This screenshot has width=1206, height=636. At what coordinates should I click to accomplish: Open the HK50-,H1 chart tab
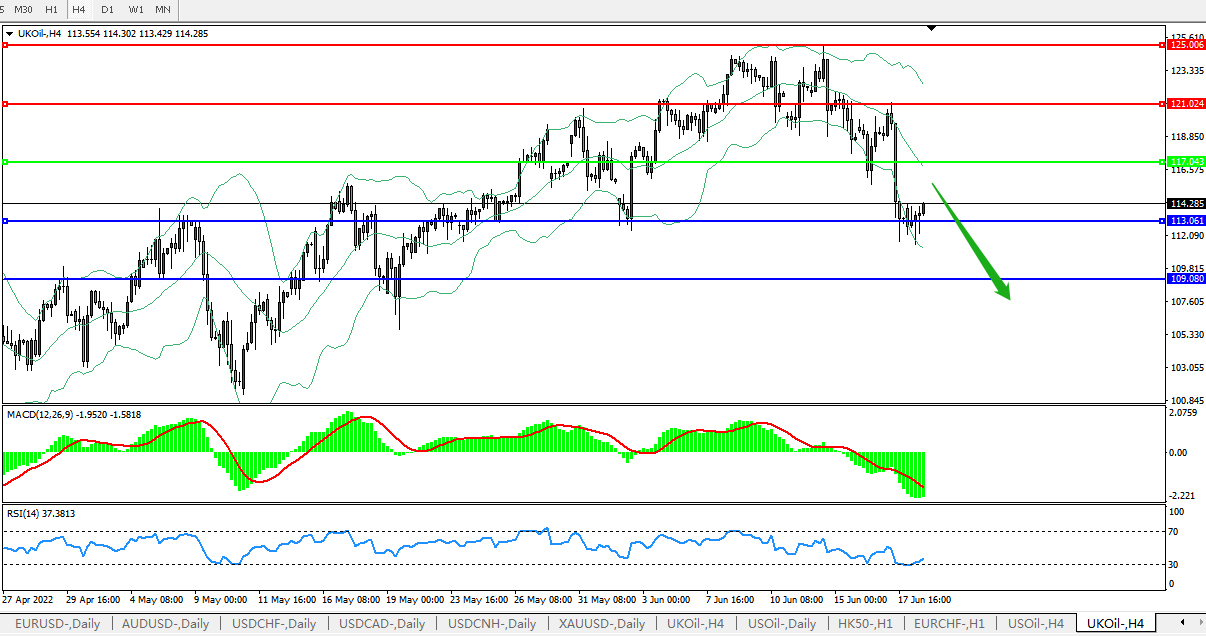coord(864,624)
